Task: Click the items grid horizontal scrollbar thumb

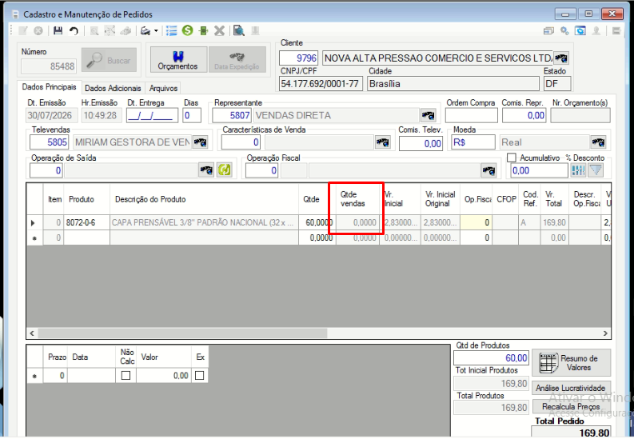Action: (183, 333)
